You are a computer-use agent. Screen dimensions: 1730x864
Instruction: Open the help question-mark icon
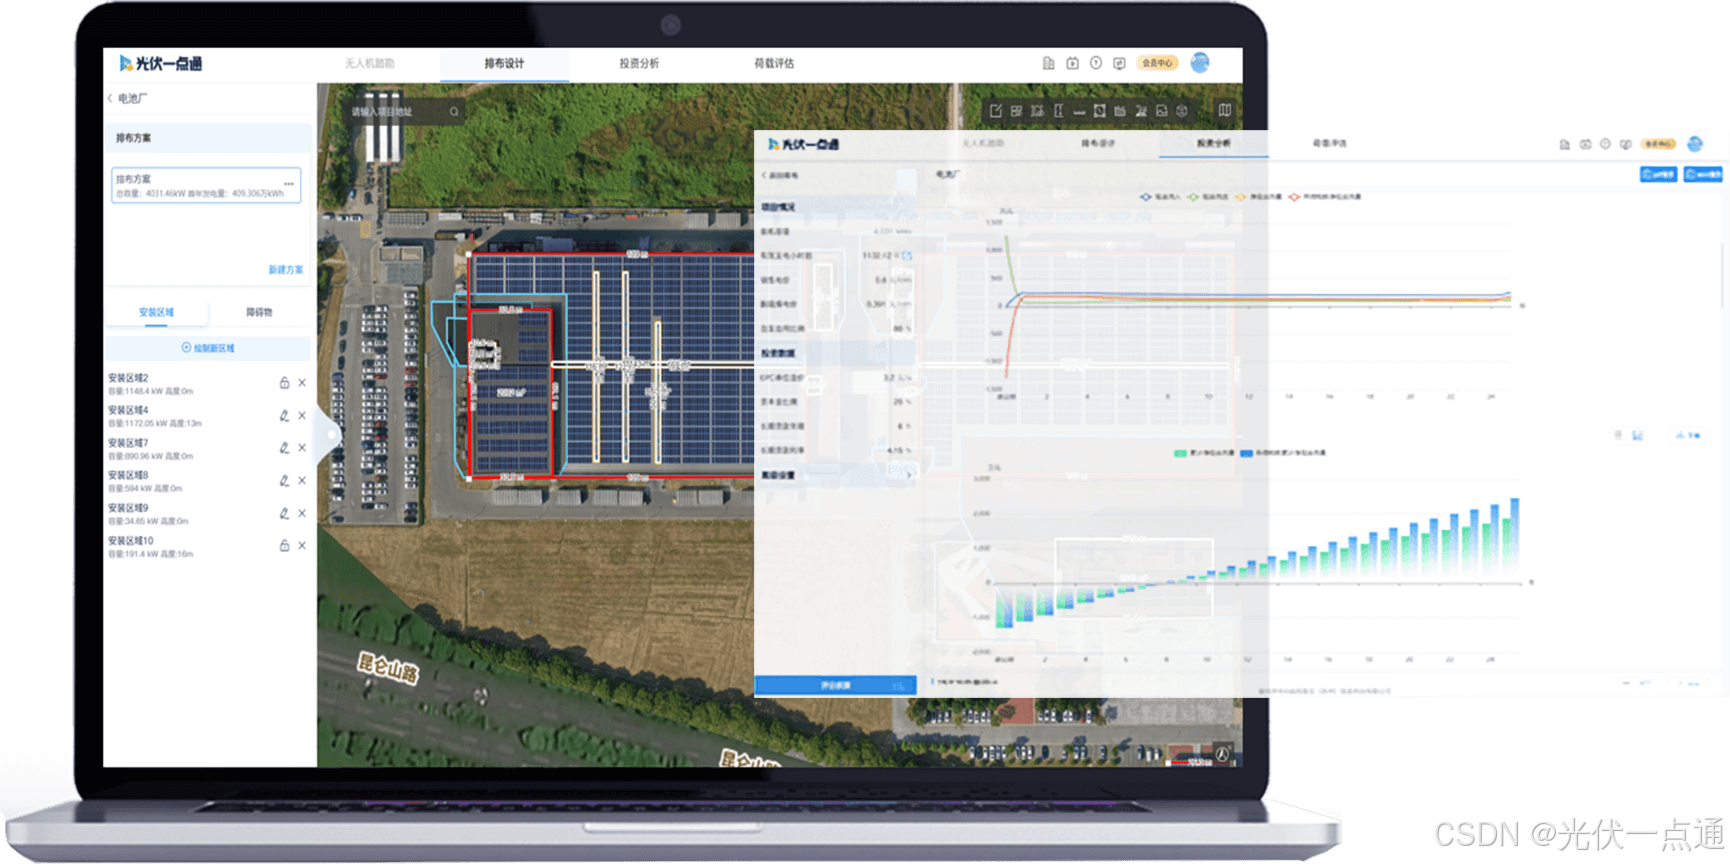pos(1096,63)
